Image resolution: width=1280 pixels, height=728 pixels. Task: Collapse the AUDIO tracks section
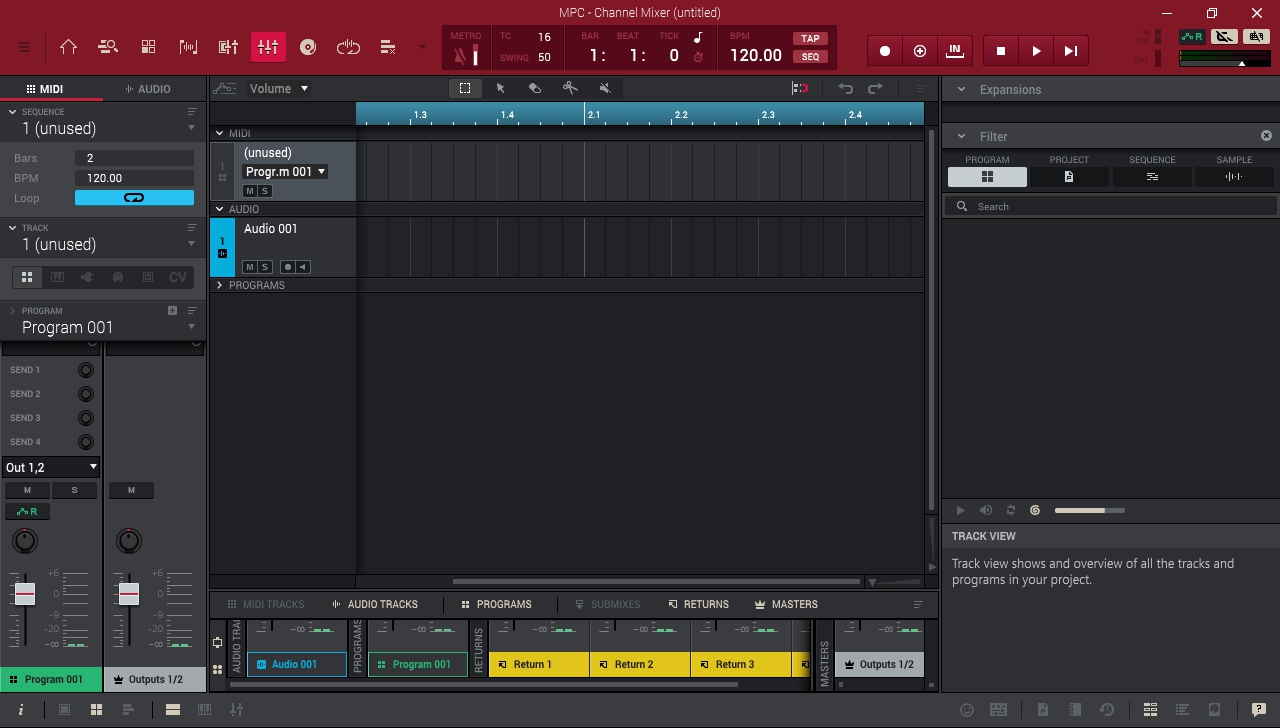220,209
